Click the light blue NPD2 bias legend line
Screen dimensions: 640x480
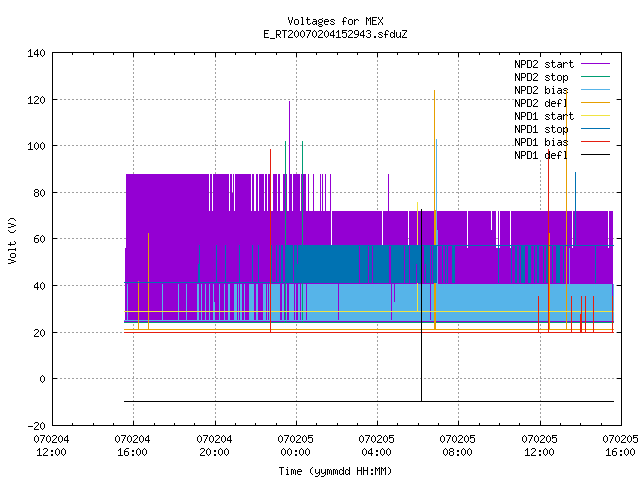click(596, 89)
